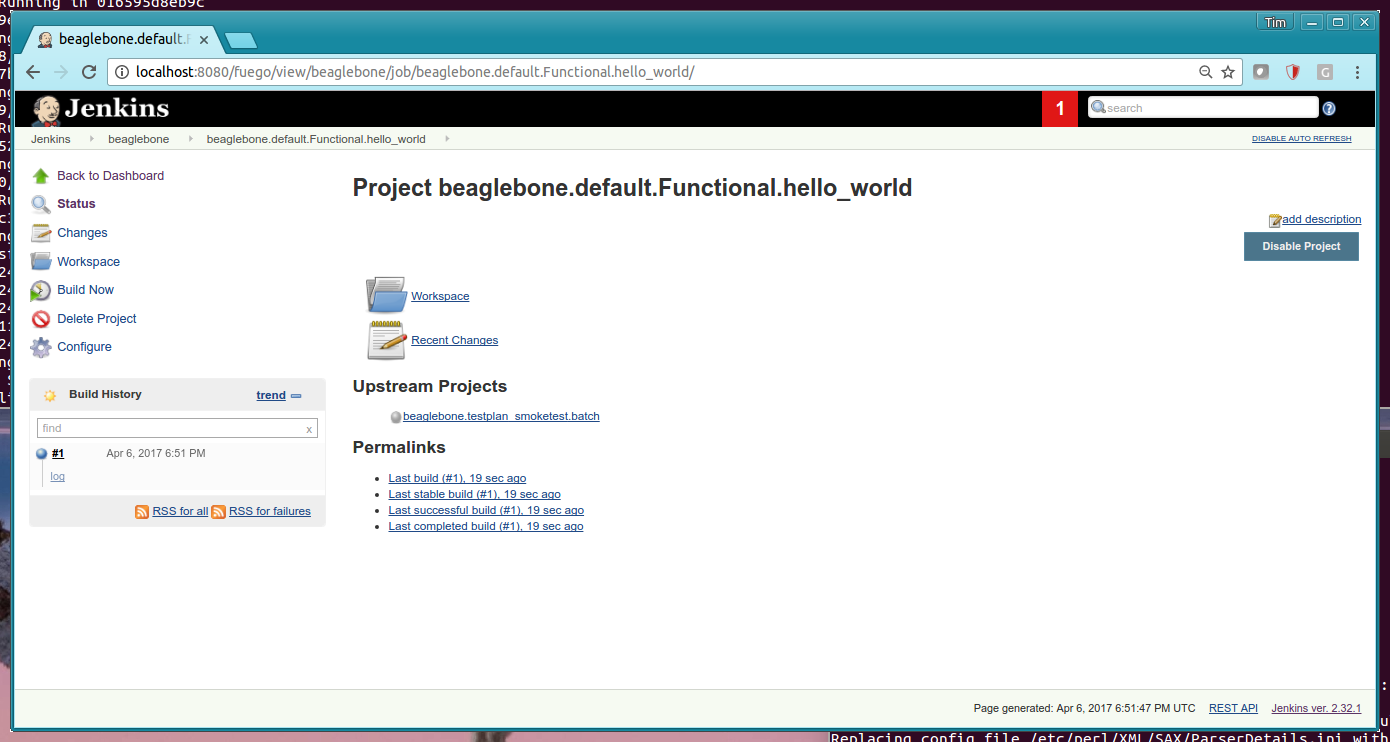Click the Tim profile button in title bar
Image resolution: width=1390 pixels, height=742 pixels.
point(1276,22)
